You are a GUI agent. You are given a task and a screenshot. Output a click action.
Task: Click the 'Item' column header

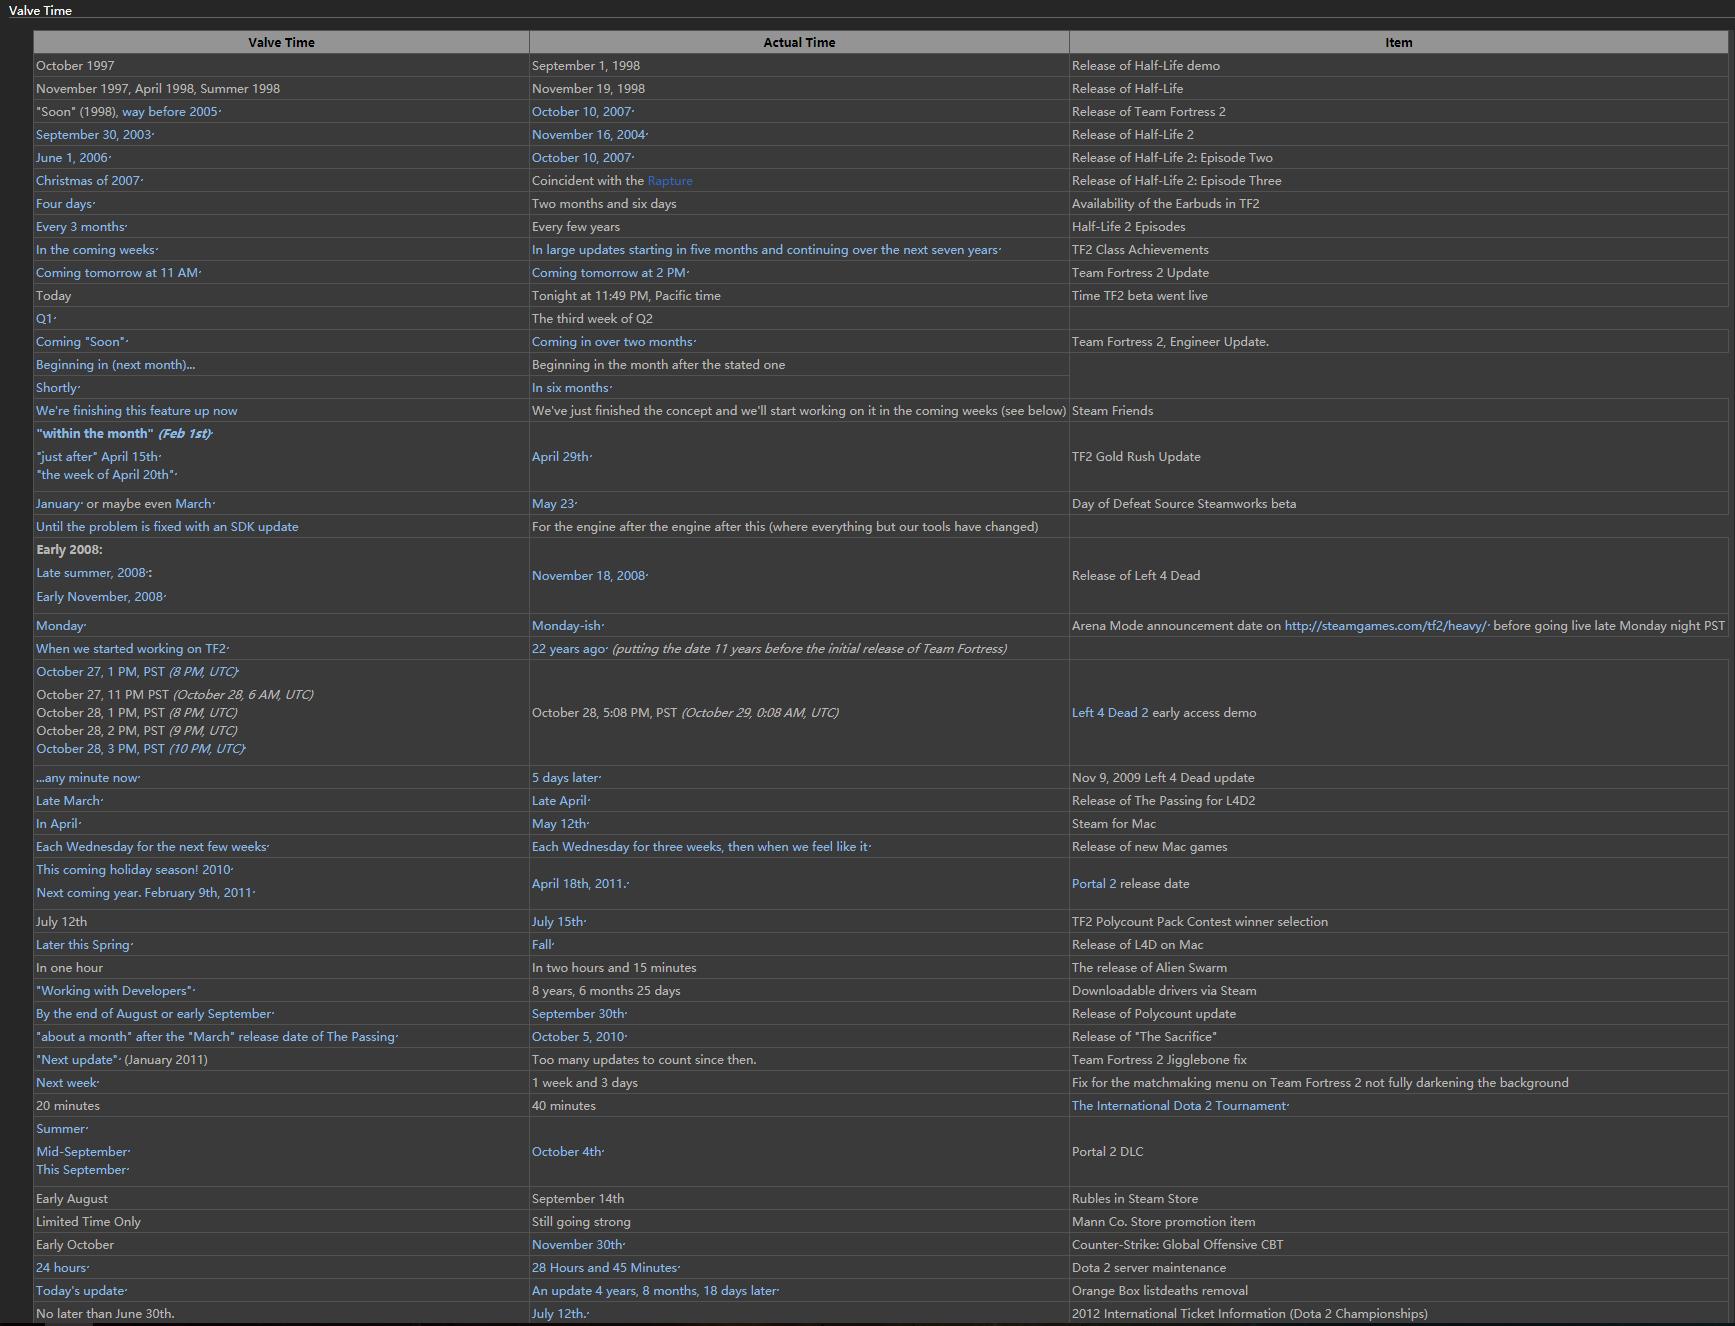pyautogui.click(x=1399, y=42)
